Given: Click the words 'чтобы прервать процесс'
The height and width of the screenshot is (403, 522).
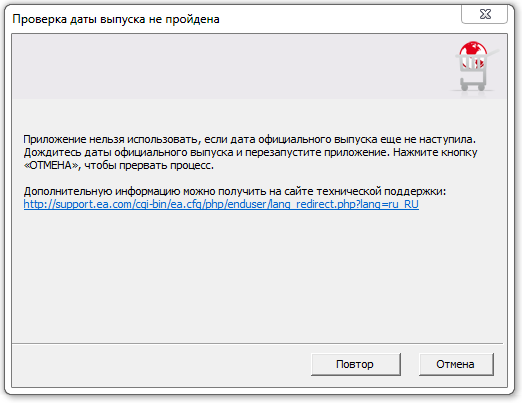Looking at the screenshot, I should click(x=149, y=165).
